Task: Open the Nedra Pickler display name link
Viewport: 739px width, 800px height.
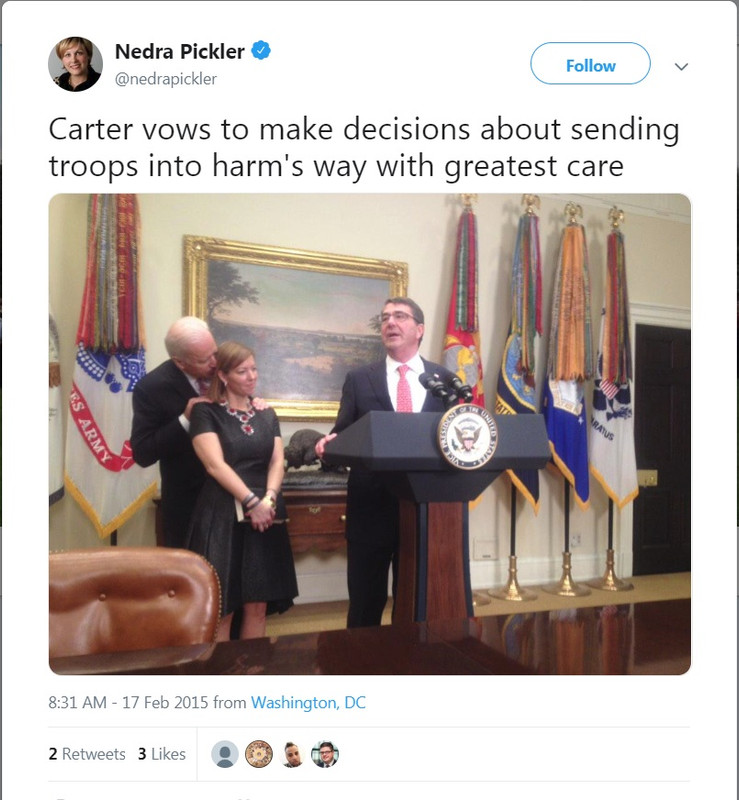Action: [180, 51]
